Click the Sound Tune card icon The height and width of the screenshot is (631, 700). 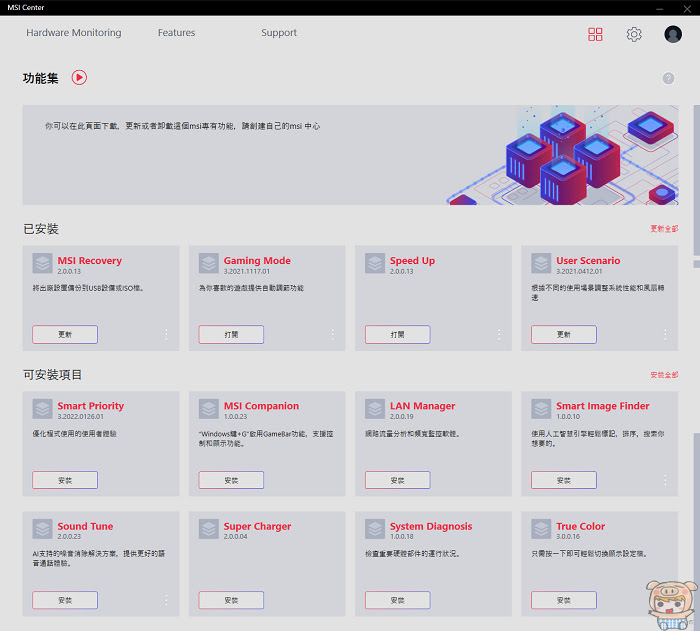coord(42,529)
